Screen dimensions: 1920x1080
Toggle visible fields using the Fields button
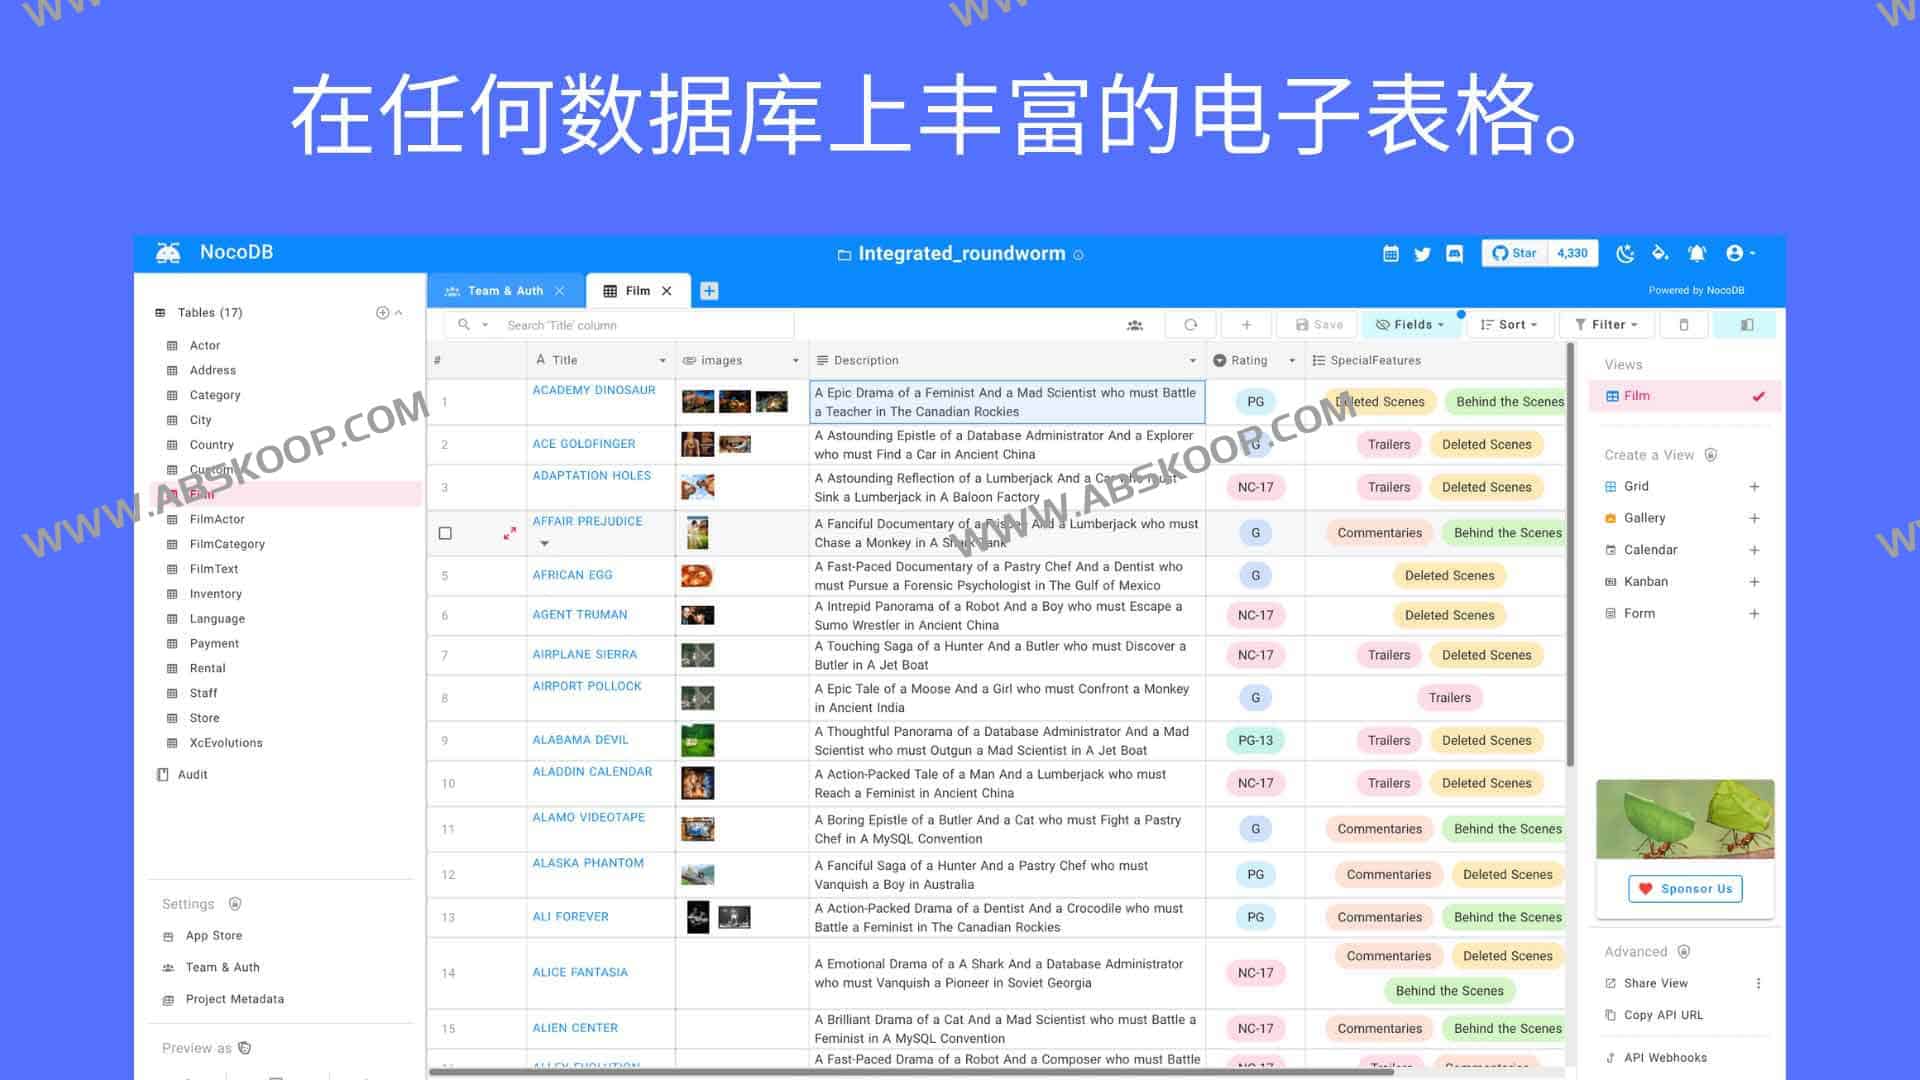(1410, 324)
